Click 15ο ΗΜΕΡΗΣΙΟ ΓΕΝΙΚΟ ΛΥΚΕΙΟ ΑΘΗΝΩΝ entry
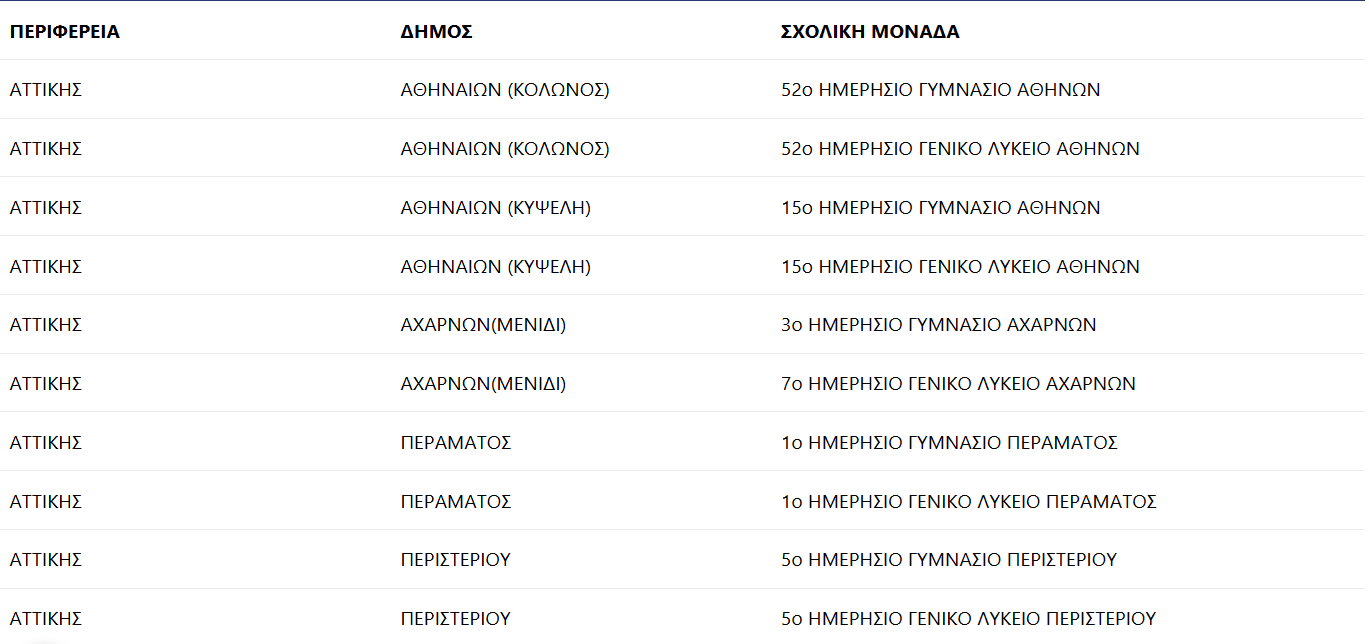 960,267
